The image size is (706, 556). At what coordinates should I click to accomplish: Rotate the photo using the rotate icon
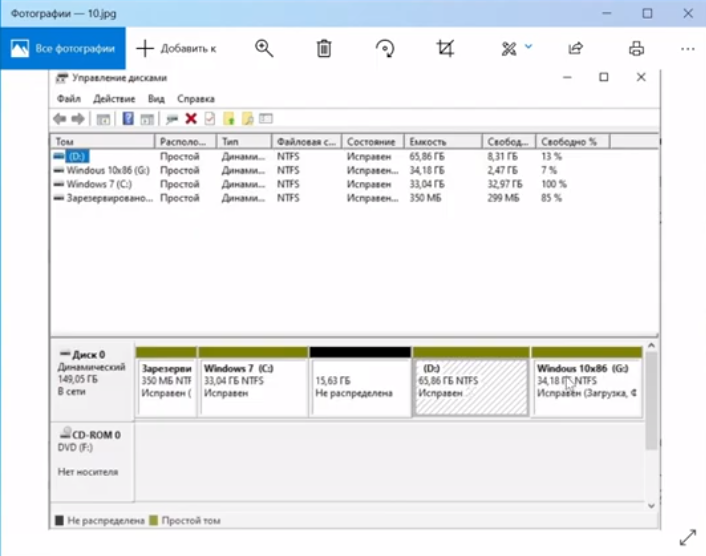tap(385, 48)
